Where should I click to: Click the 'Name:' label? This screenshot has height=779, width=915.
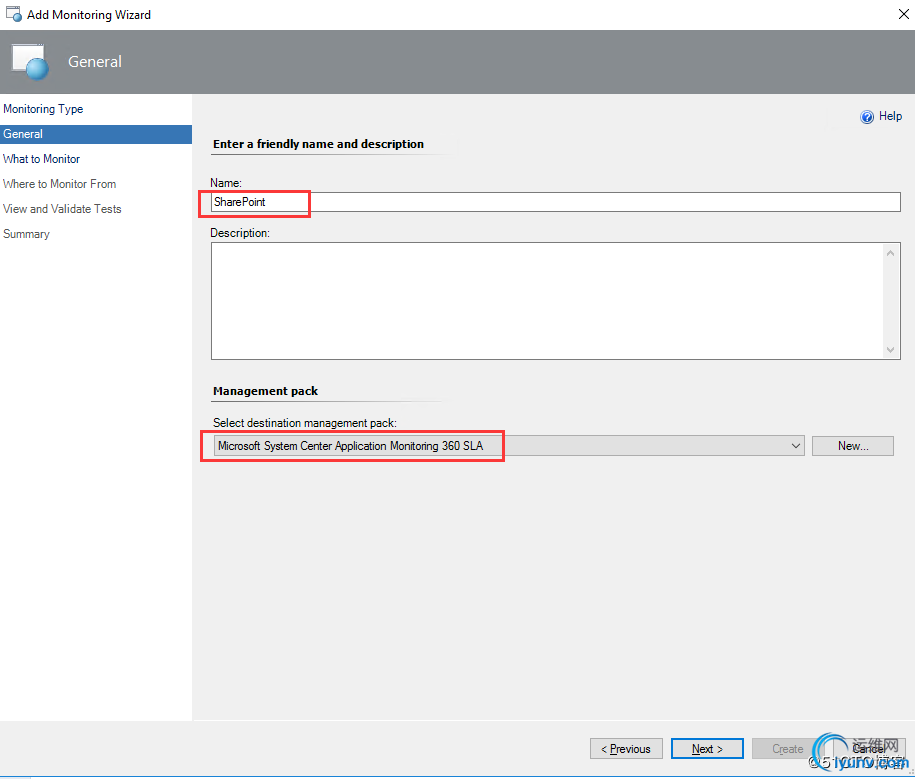click(226, 183)
